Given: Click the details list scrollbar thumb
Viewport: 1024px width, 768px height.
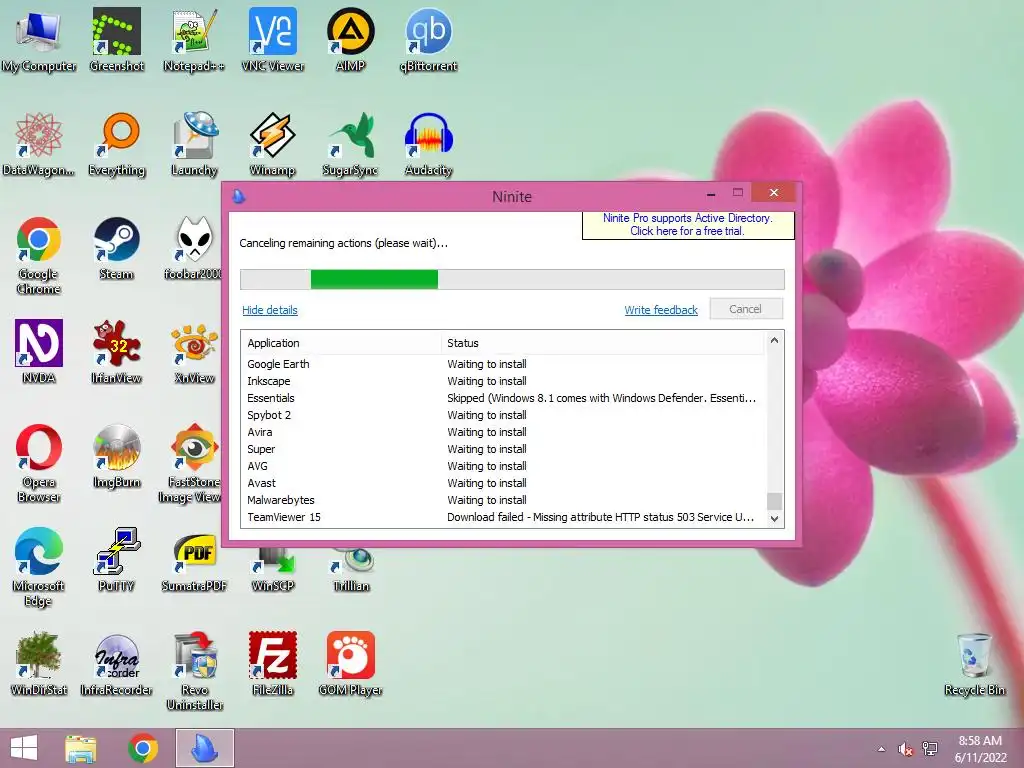Looking at the screenshot, I should click(x=775, y=501).
